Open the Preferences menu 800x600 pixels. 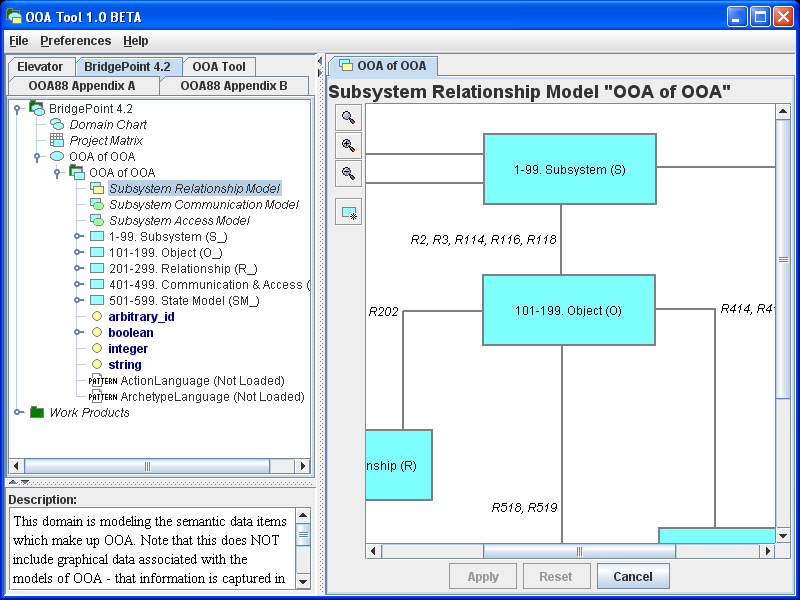(76, 41)
